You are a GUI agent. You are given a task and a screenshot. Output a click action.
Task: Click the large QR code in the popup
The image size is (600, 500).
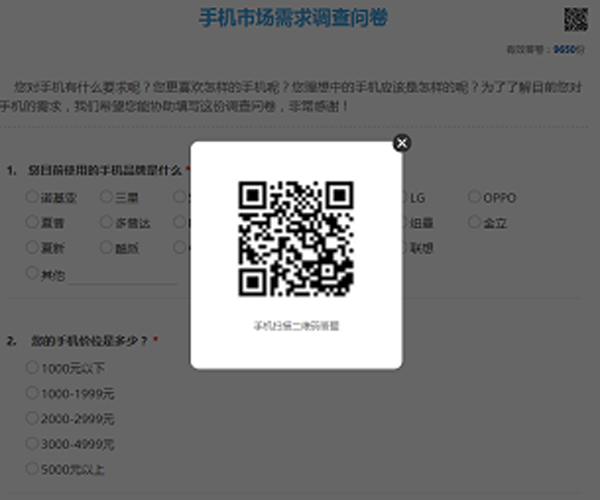click(x=296, y=239)
